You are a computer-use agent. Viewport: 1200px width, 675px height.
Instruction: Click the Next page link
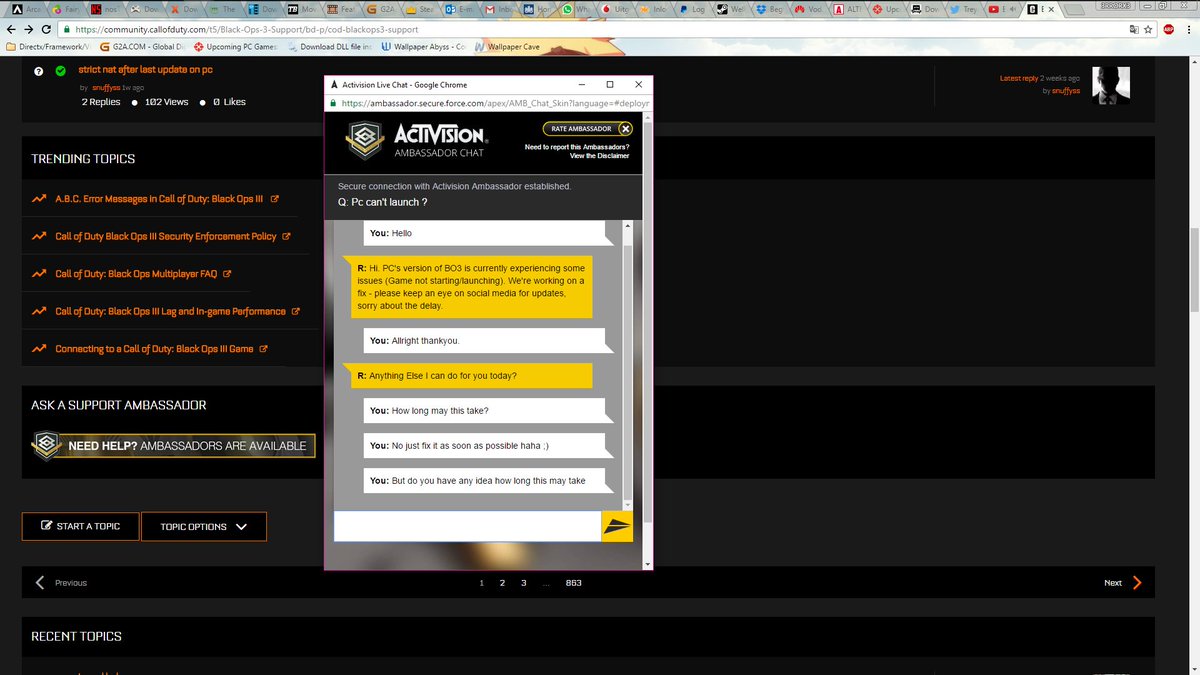[x=1113, y=583]
